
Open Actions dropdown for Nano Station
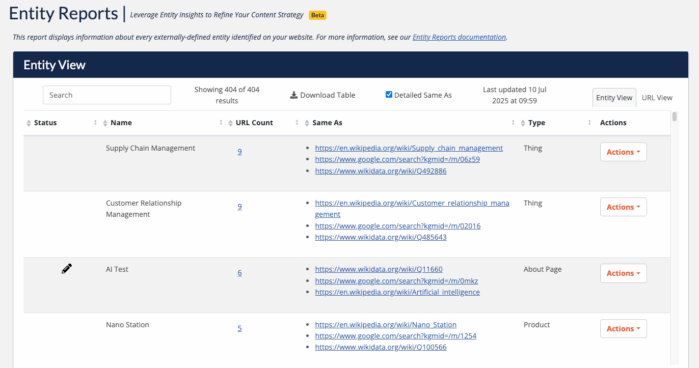[x=623, y=328]
